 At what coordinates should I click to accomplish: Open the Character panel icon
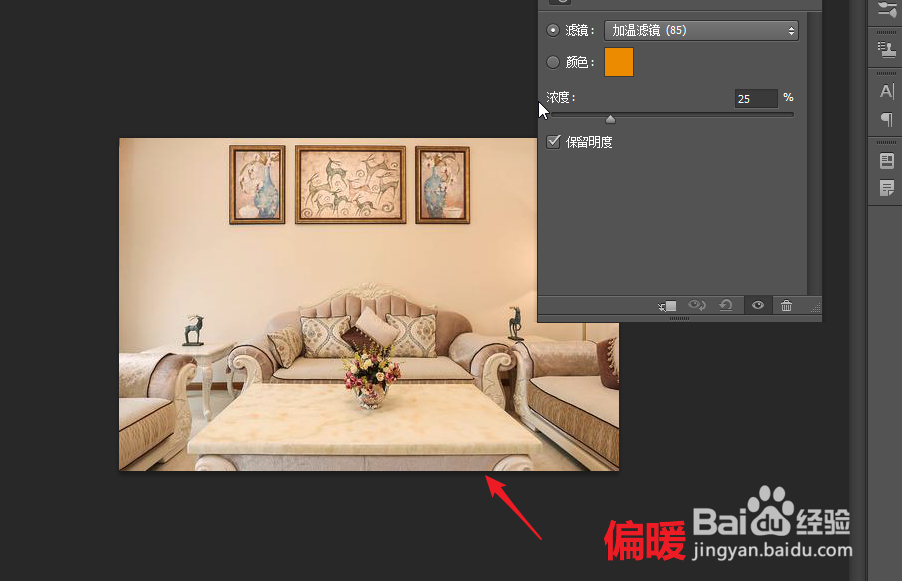point(886,91)
